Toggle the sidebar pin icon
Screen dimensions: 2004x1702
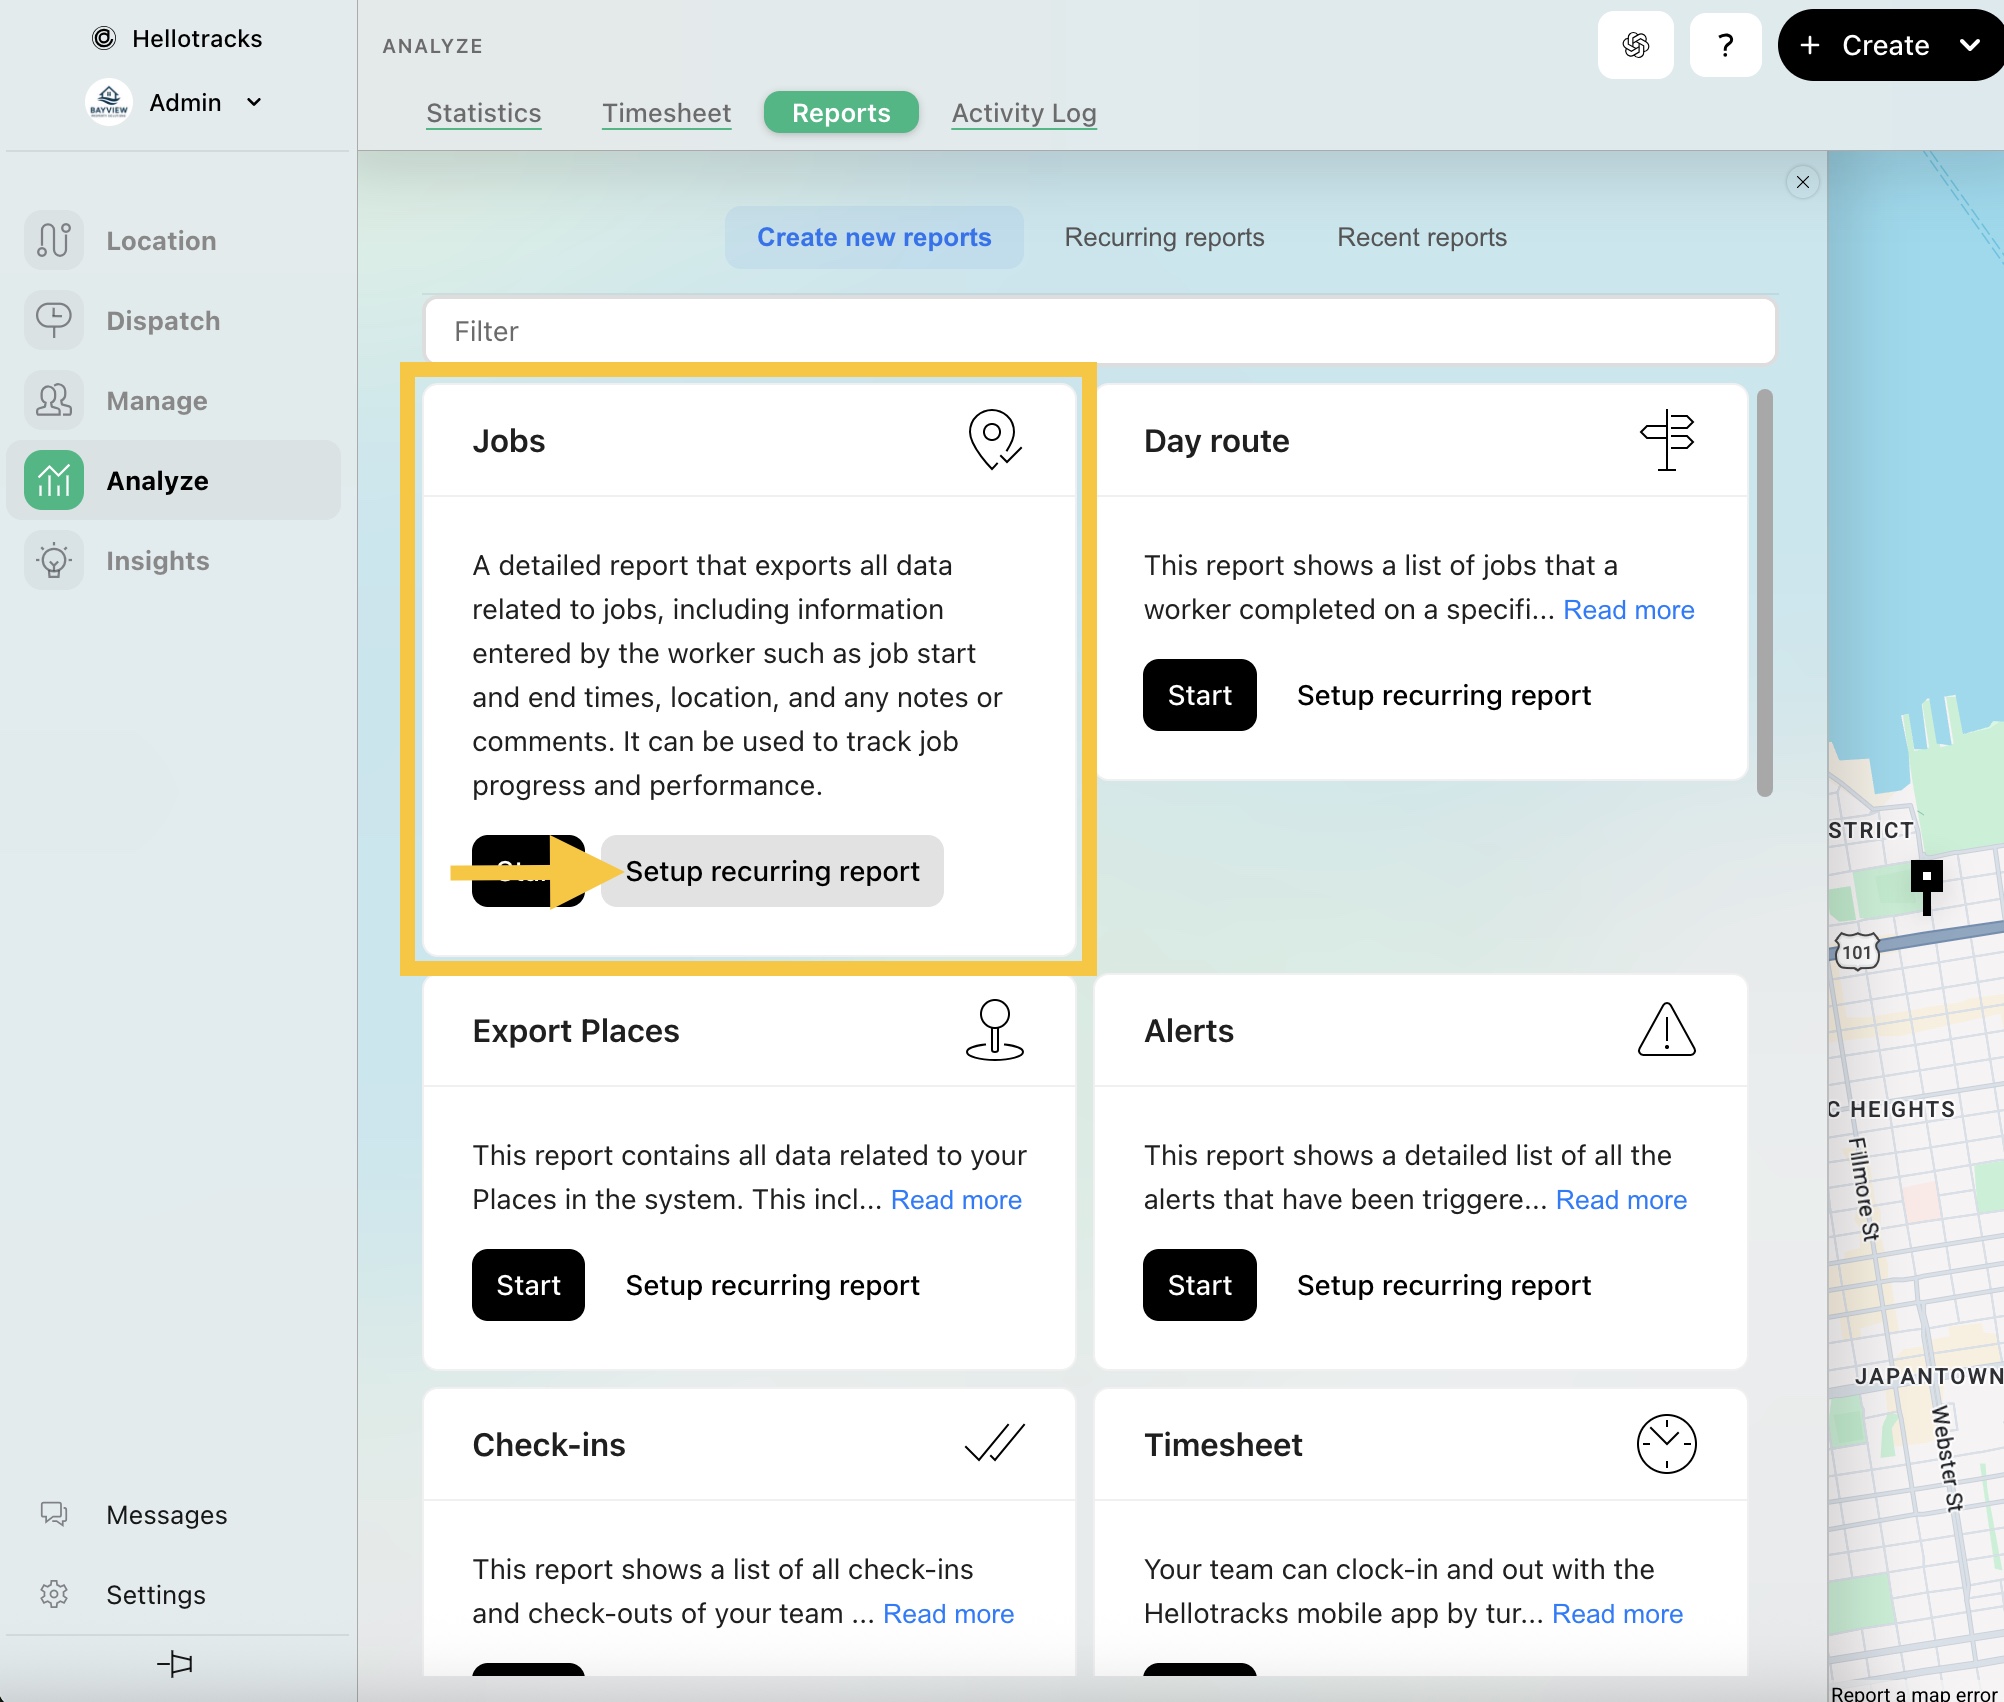pos(175,1664)
